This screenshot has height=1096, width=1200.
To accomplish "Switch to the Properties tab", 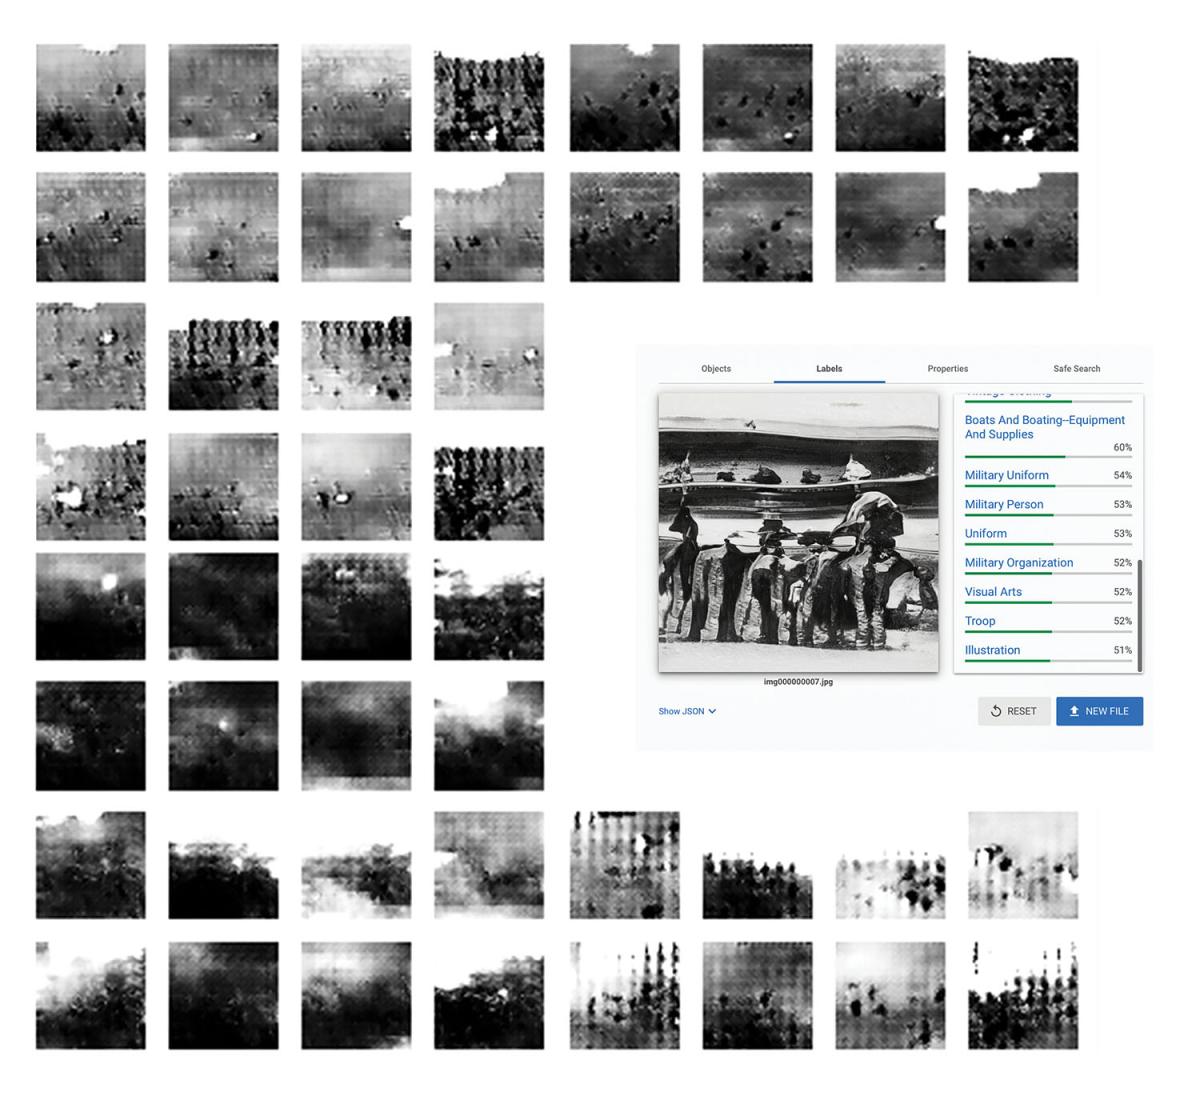I will [x=947, y=368].
